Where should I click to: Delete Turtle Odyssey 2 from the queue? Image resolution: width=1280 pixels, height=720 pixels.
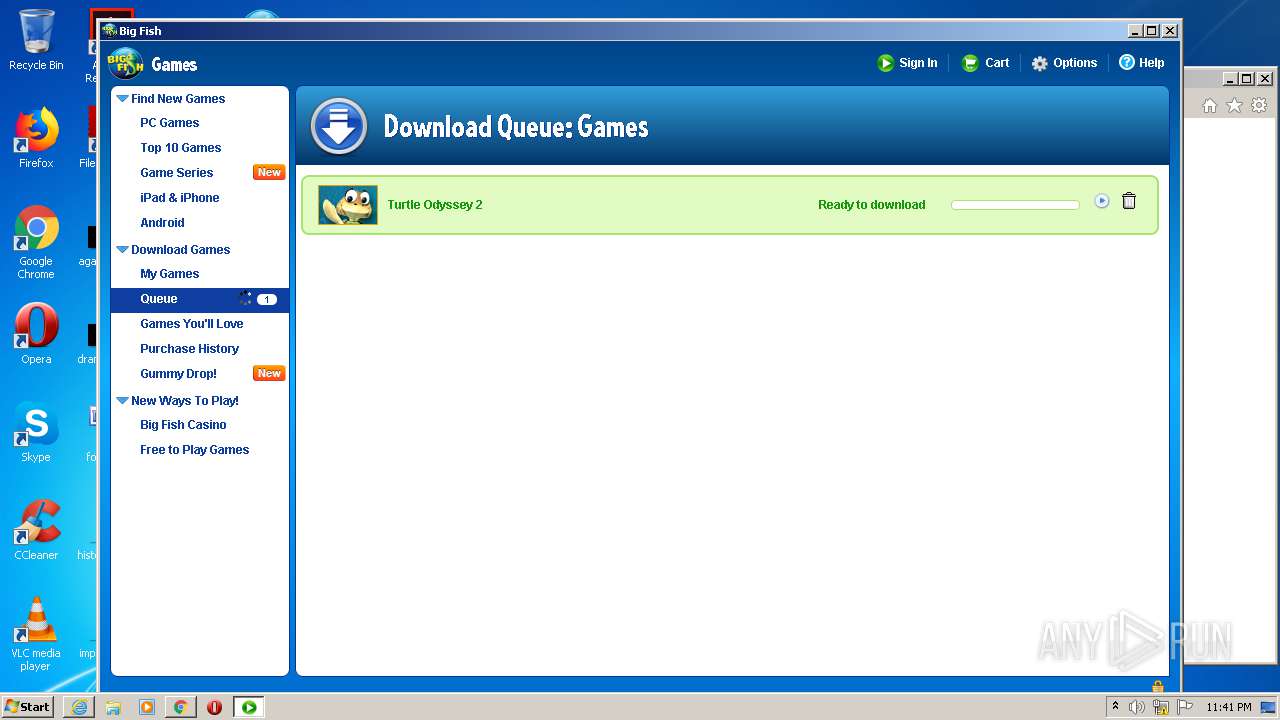tap(1129, 201)
